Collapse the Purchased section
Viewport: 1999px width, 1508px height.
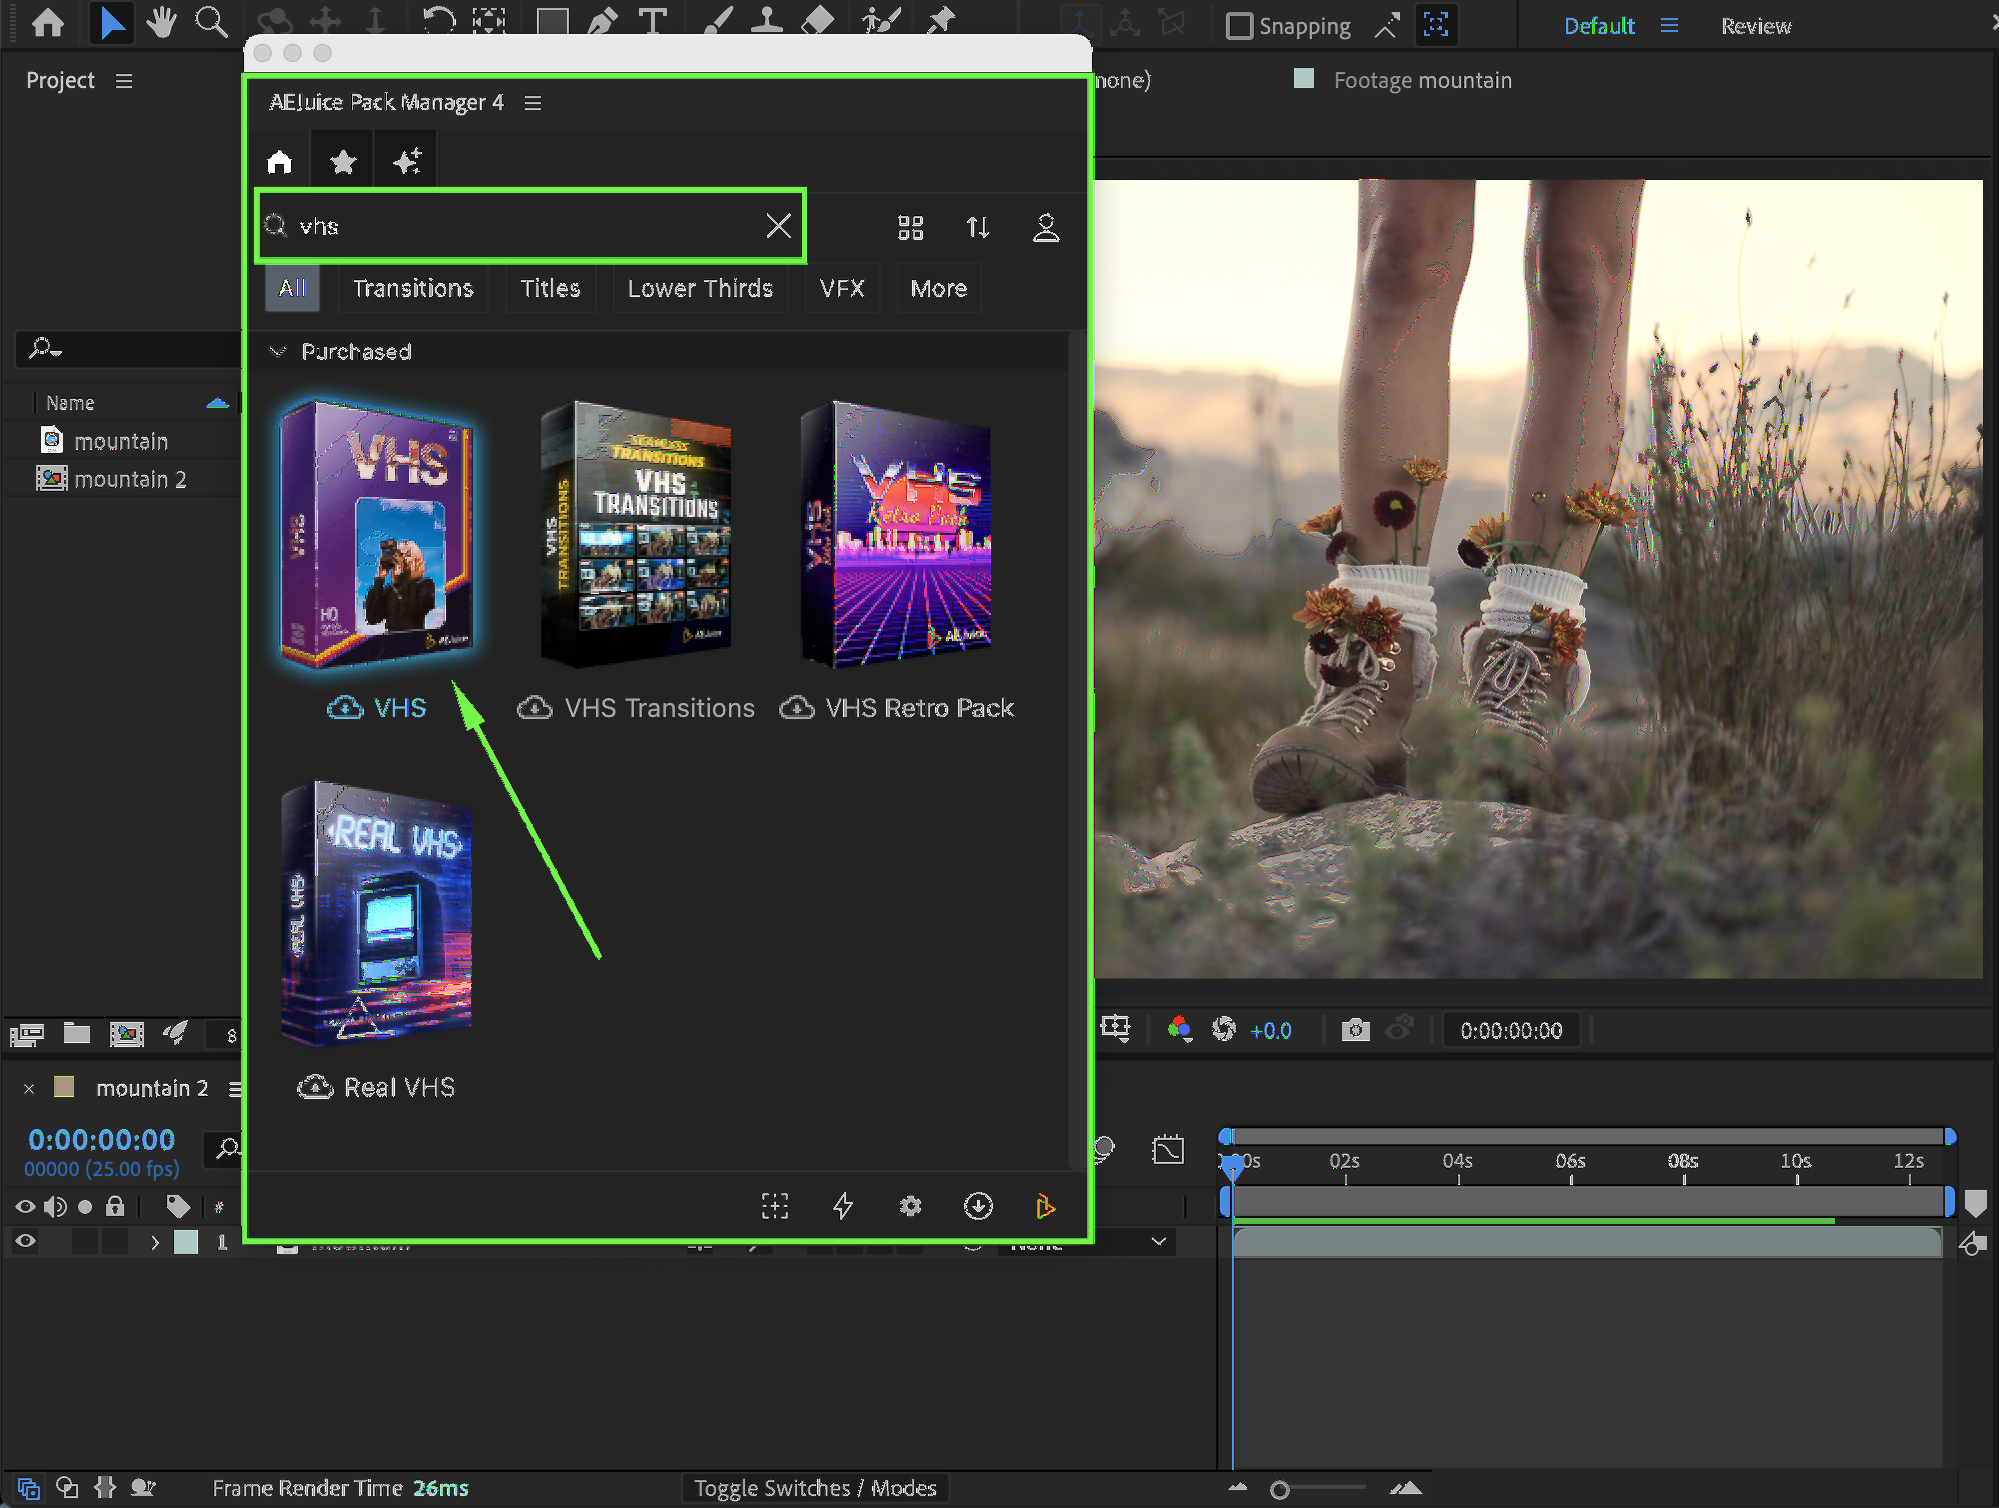coord(278,352)
